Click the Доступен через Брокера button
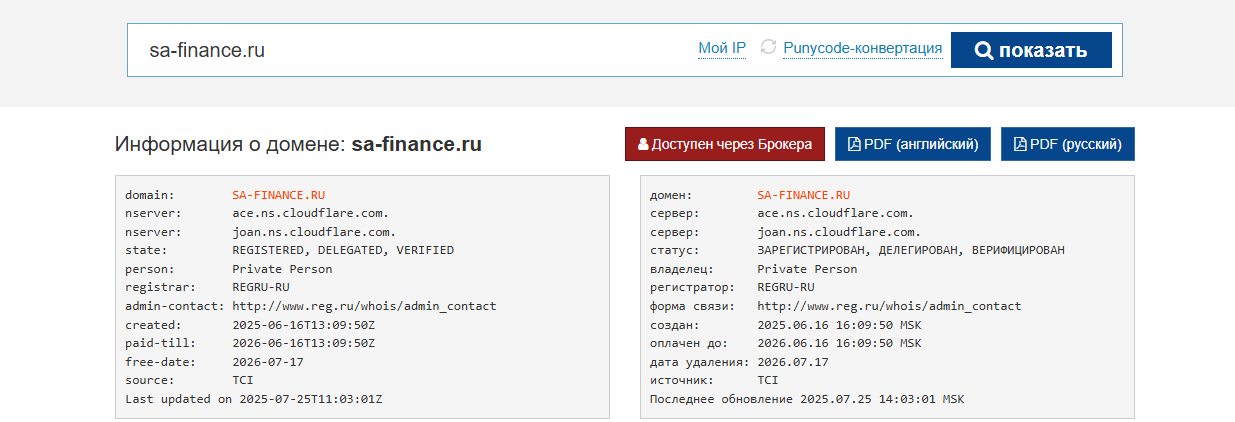Viewport: 1235px width, 422px height. pyautogui.click(x=725, y=144)
